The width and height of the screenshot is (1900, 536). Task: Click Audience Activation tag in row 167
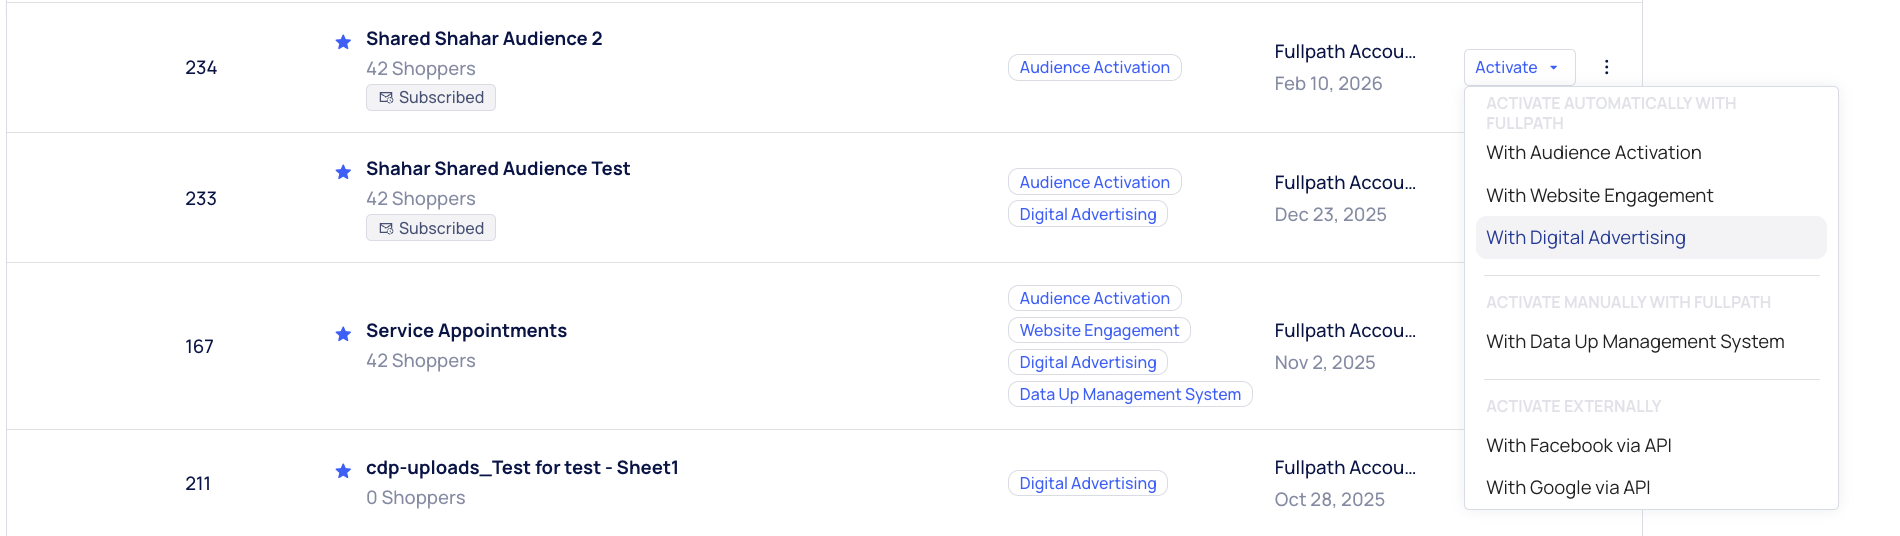(1094, 298)
